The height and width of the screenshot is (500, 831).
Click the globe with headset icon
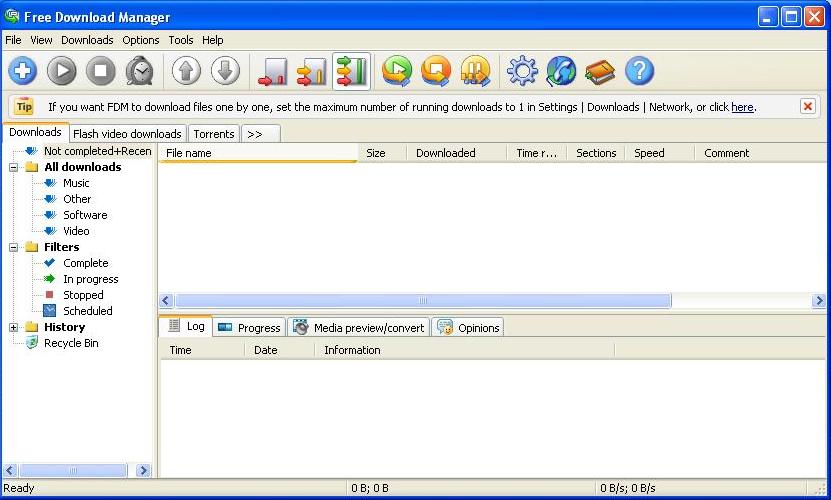coord(561,71)
